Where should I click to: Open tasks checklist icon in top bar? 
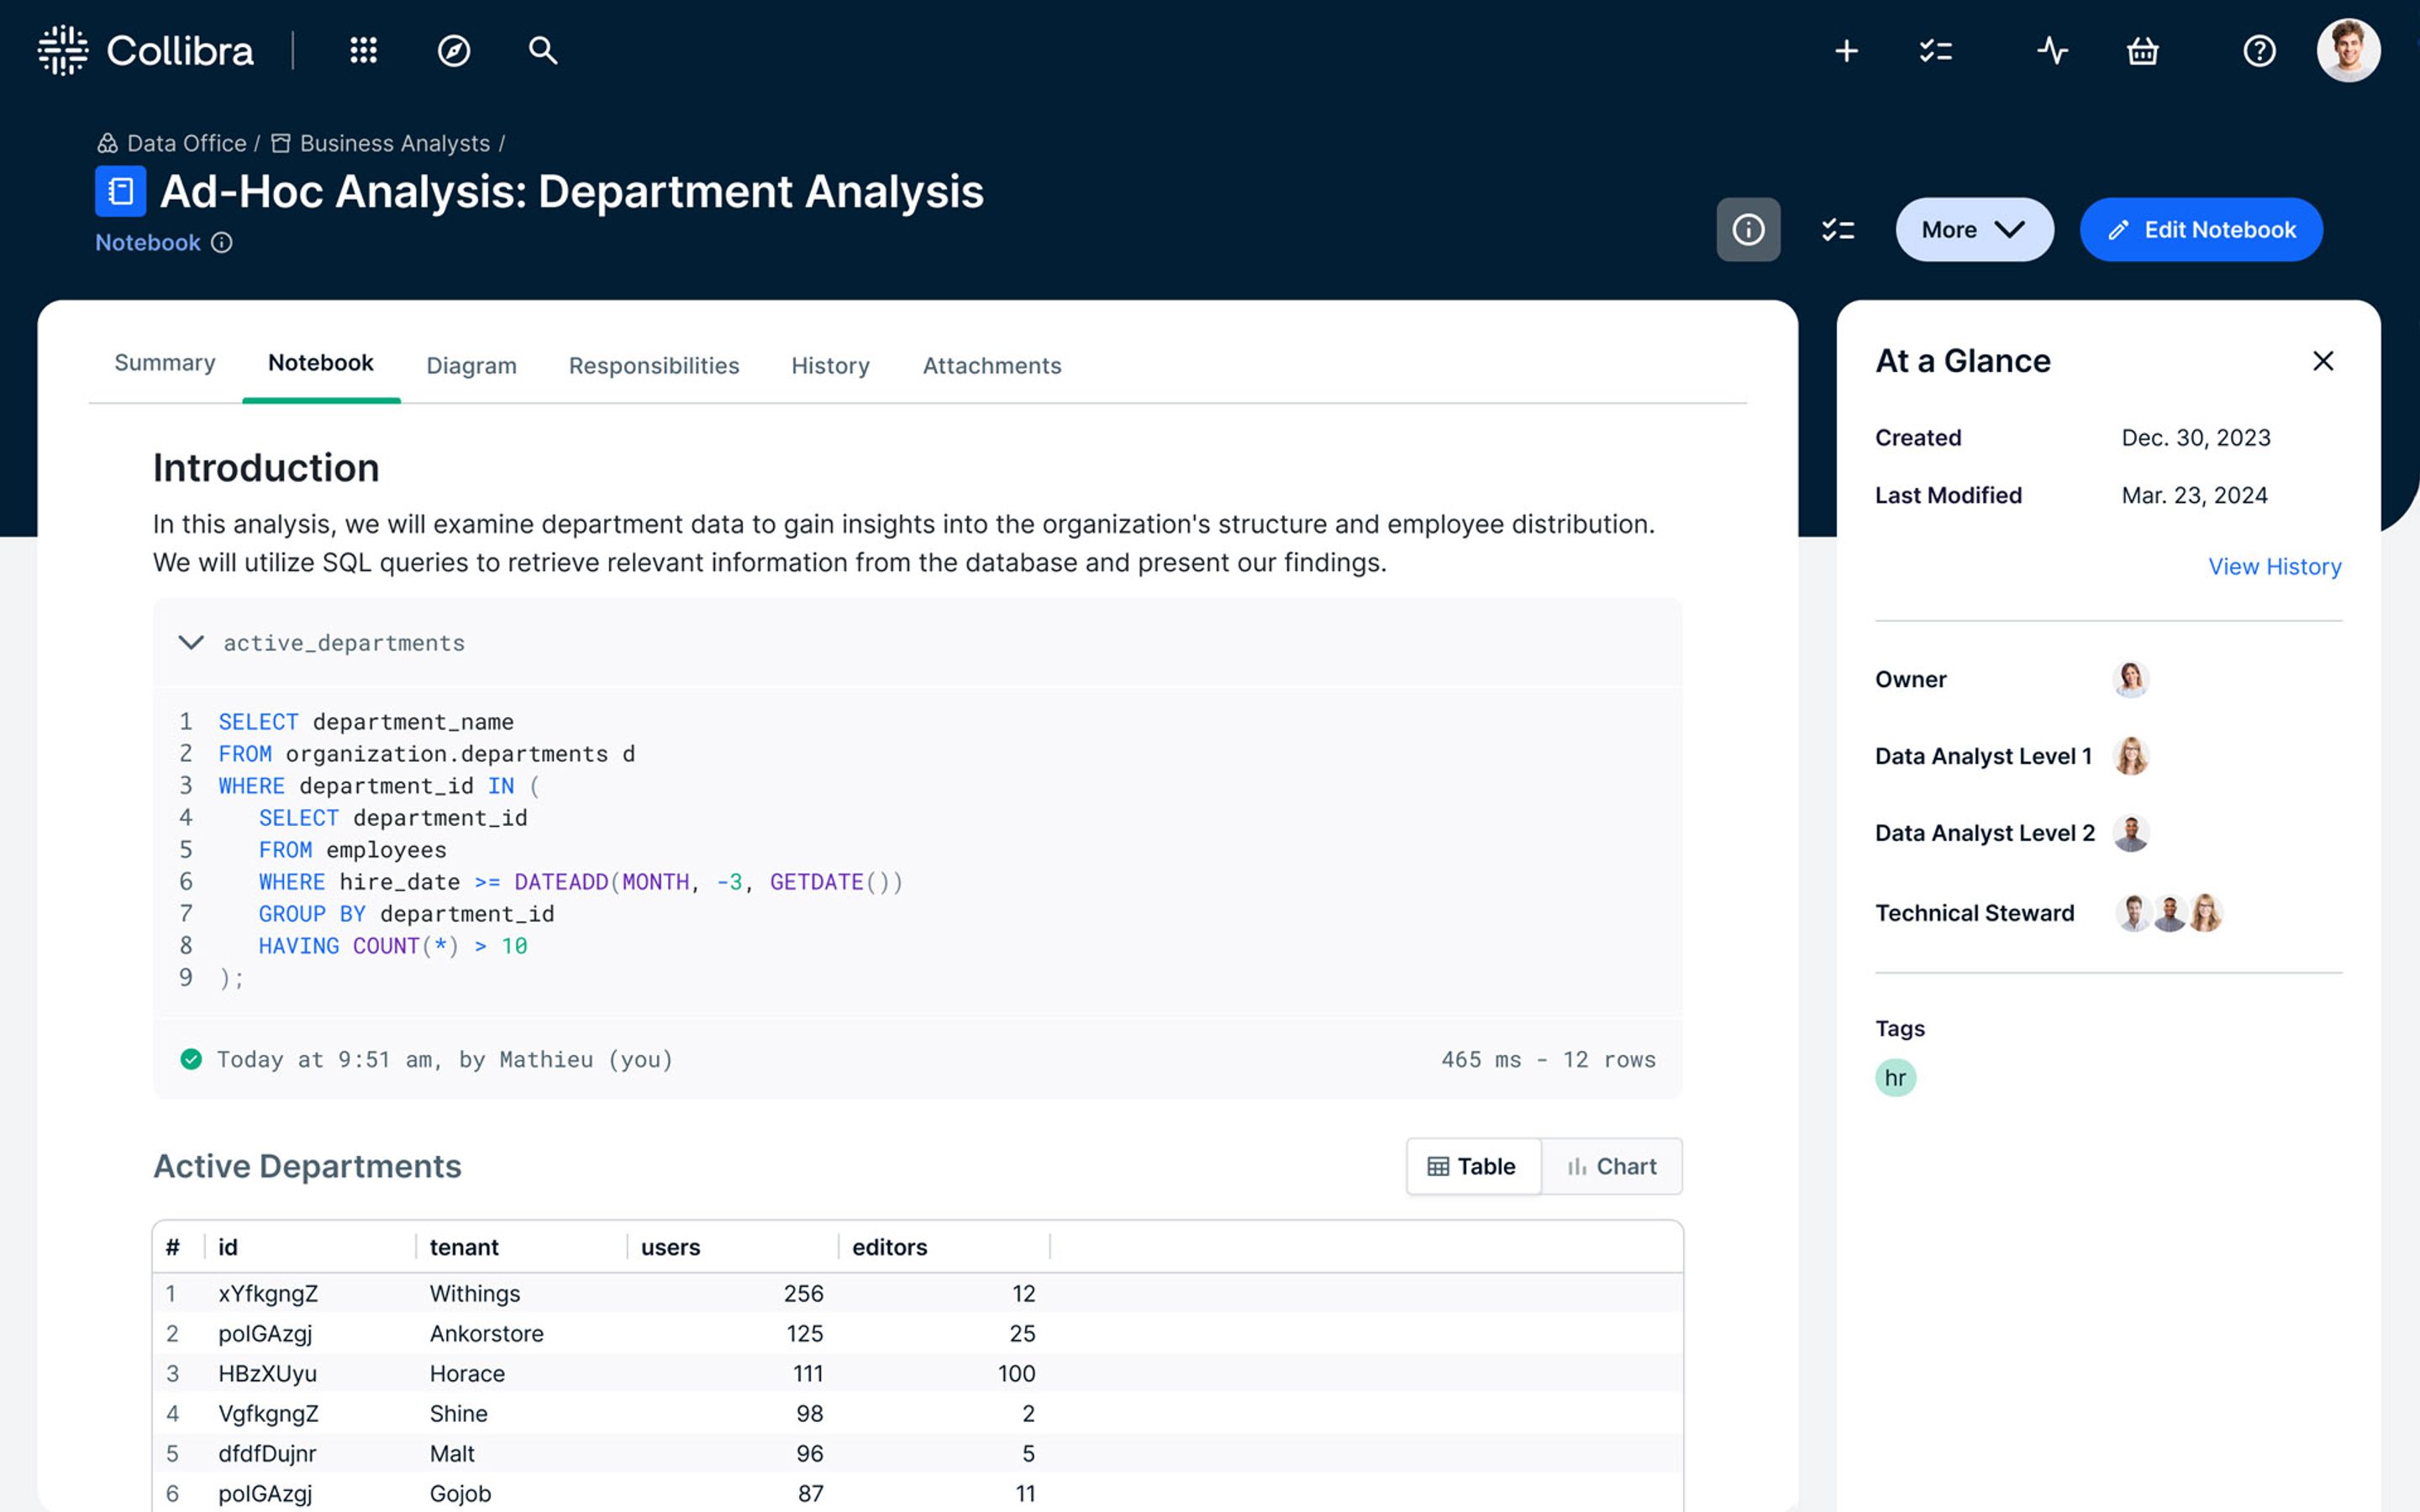point(1936,50)
